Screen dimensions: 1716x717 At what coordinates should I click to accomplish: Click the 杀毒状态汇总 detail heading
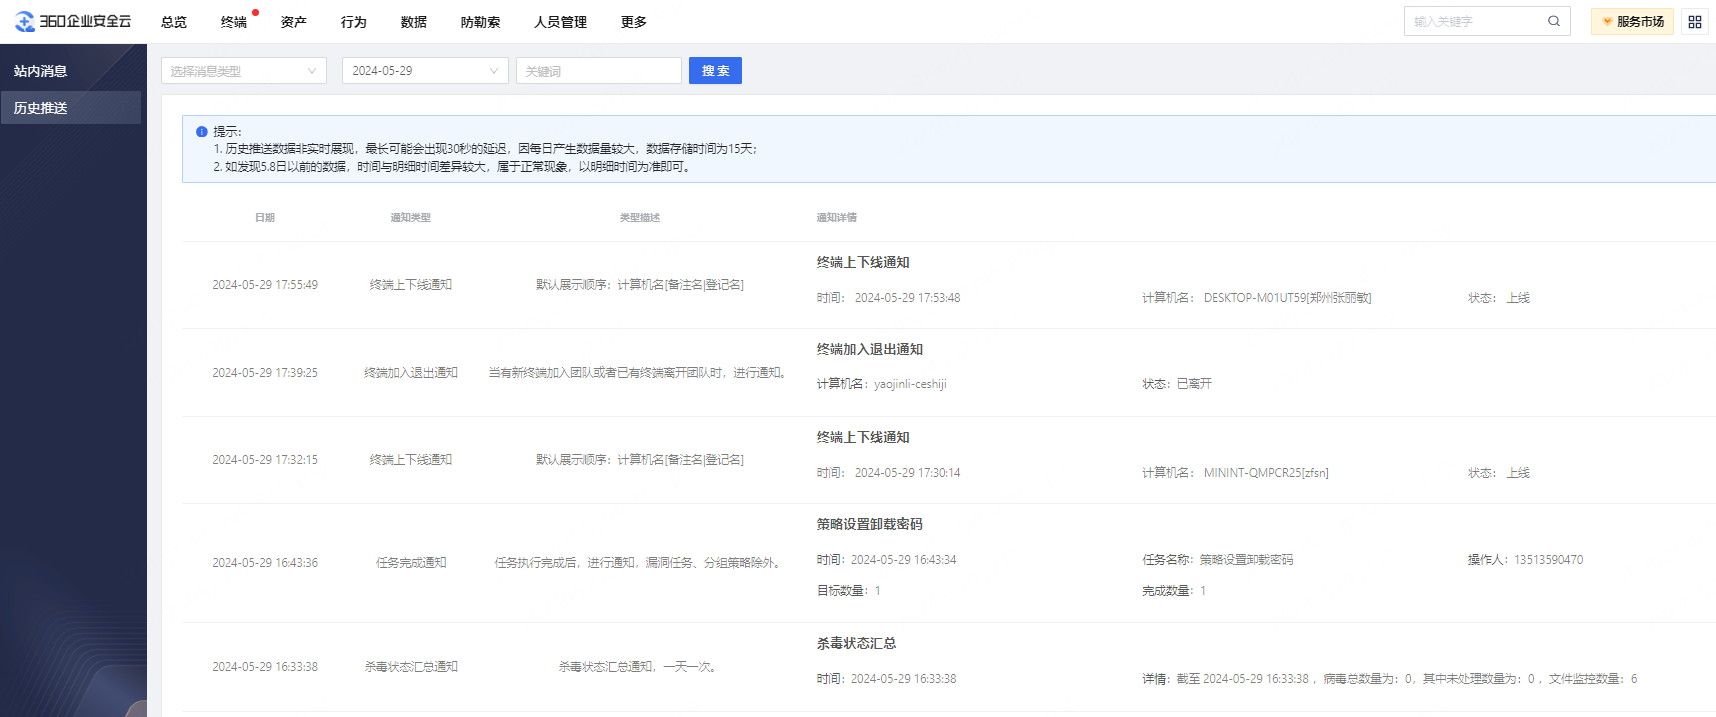click(856, 643)
